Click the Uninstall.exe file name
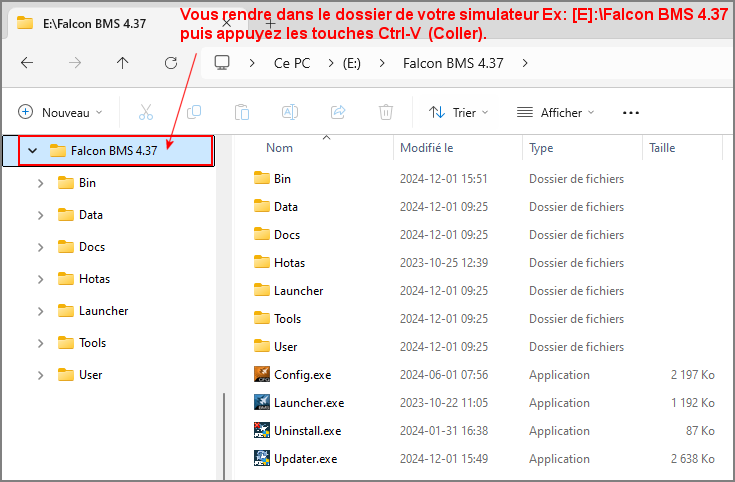Image resolution: width=735 pixels, height=482 pixels. (308, 431)
